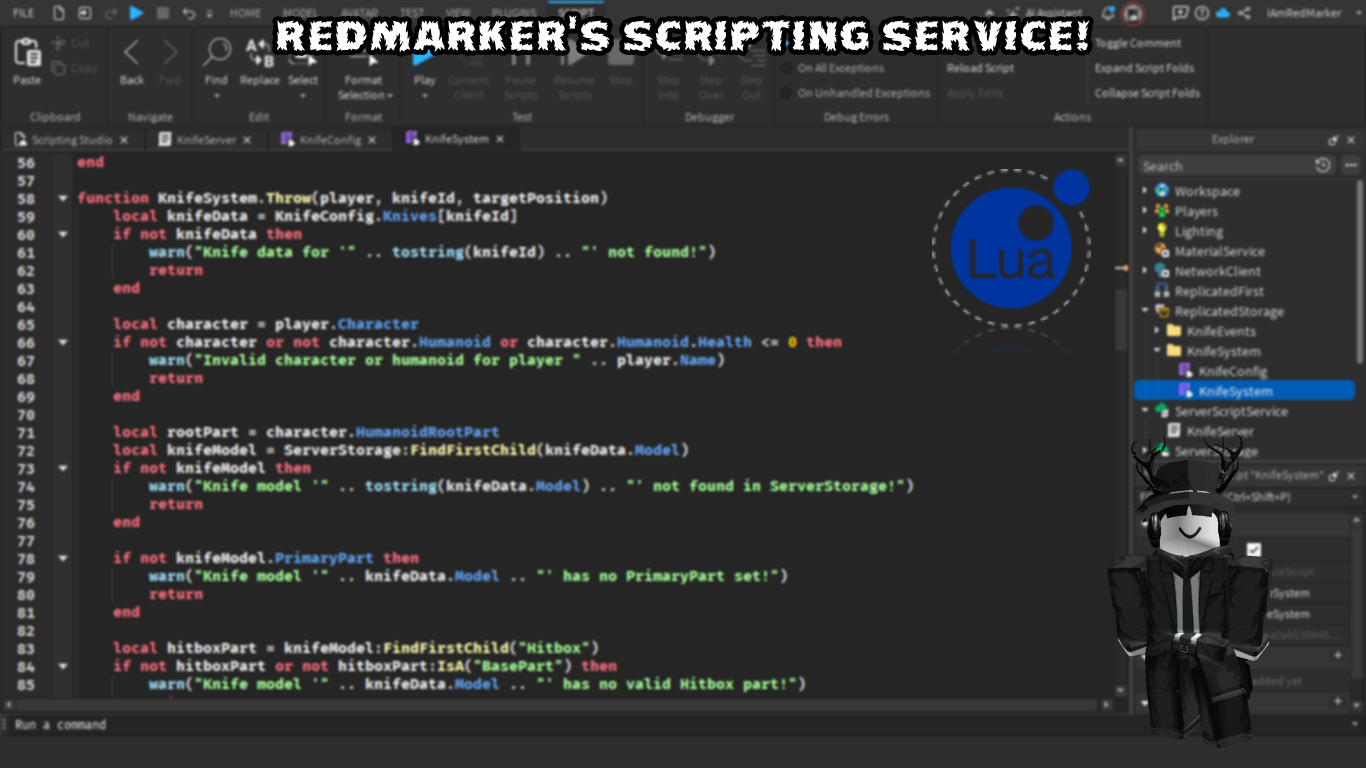This screenshot has height=768, width=1366.
Task: Click the stop square in quick access bar
Action: pos(163,13)
